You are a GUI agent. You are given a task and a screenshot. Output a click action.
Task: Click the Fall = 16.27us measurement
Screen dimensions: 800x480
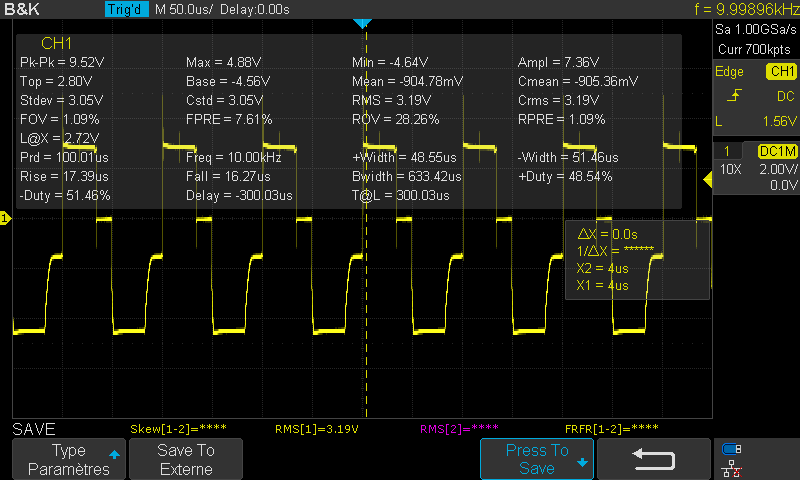click(x=228, y=176)
